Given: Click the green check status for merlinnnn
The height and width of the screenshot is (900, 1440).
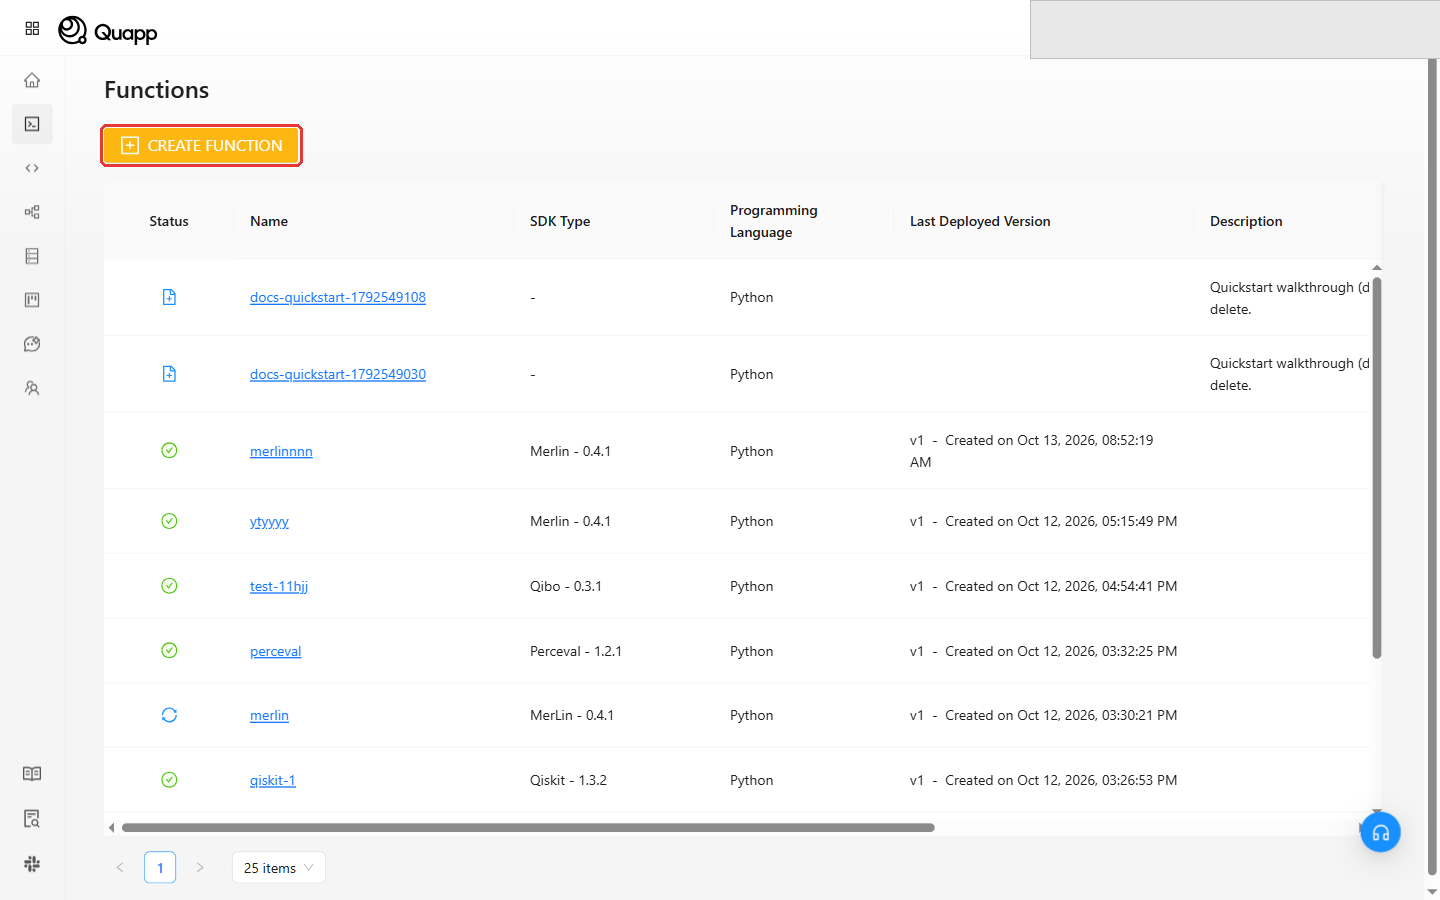Looking at the screenshot, I should [x=169, y=451].
